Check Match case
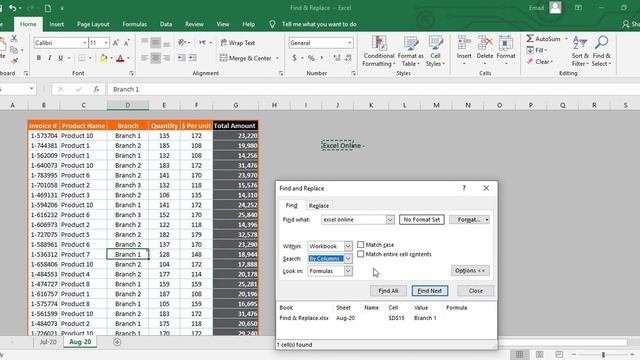Viewport: 640px width, 360px height. click(360, 244)
